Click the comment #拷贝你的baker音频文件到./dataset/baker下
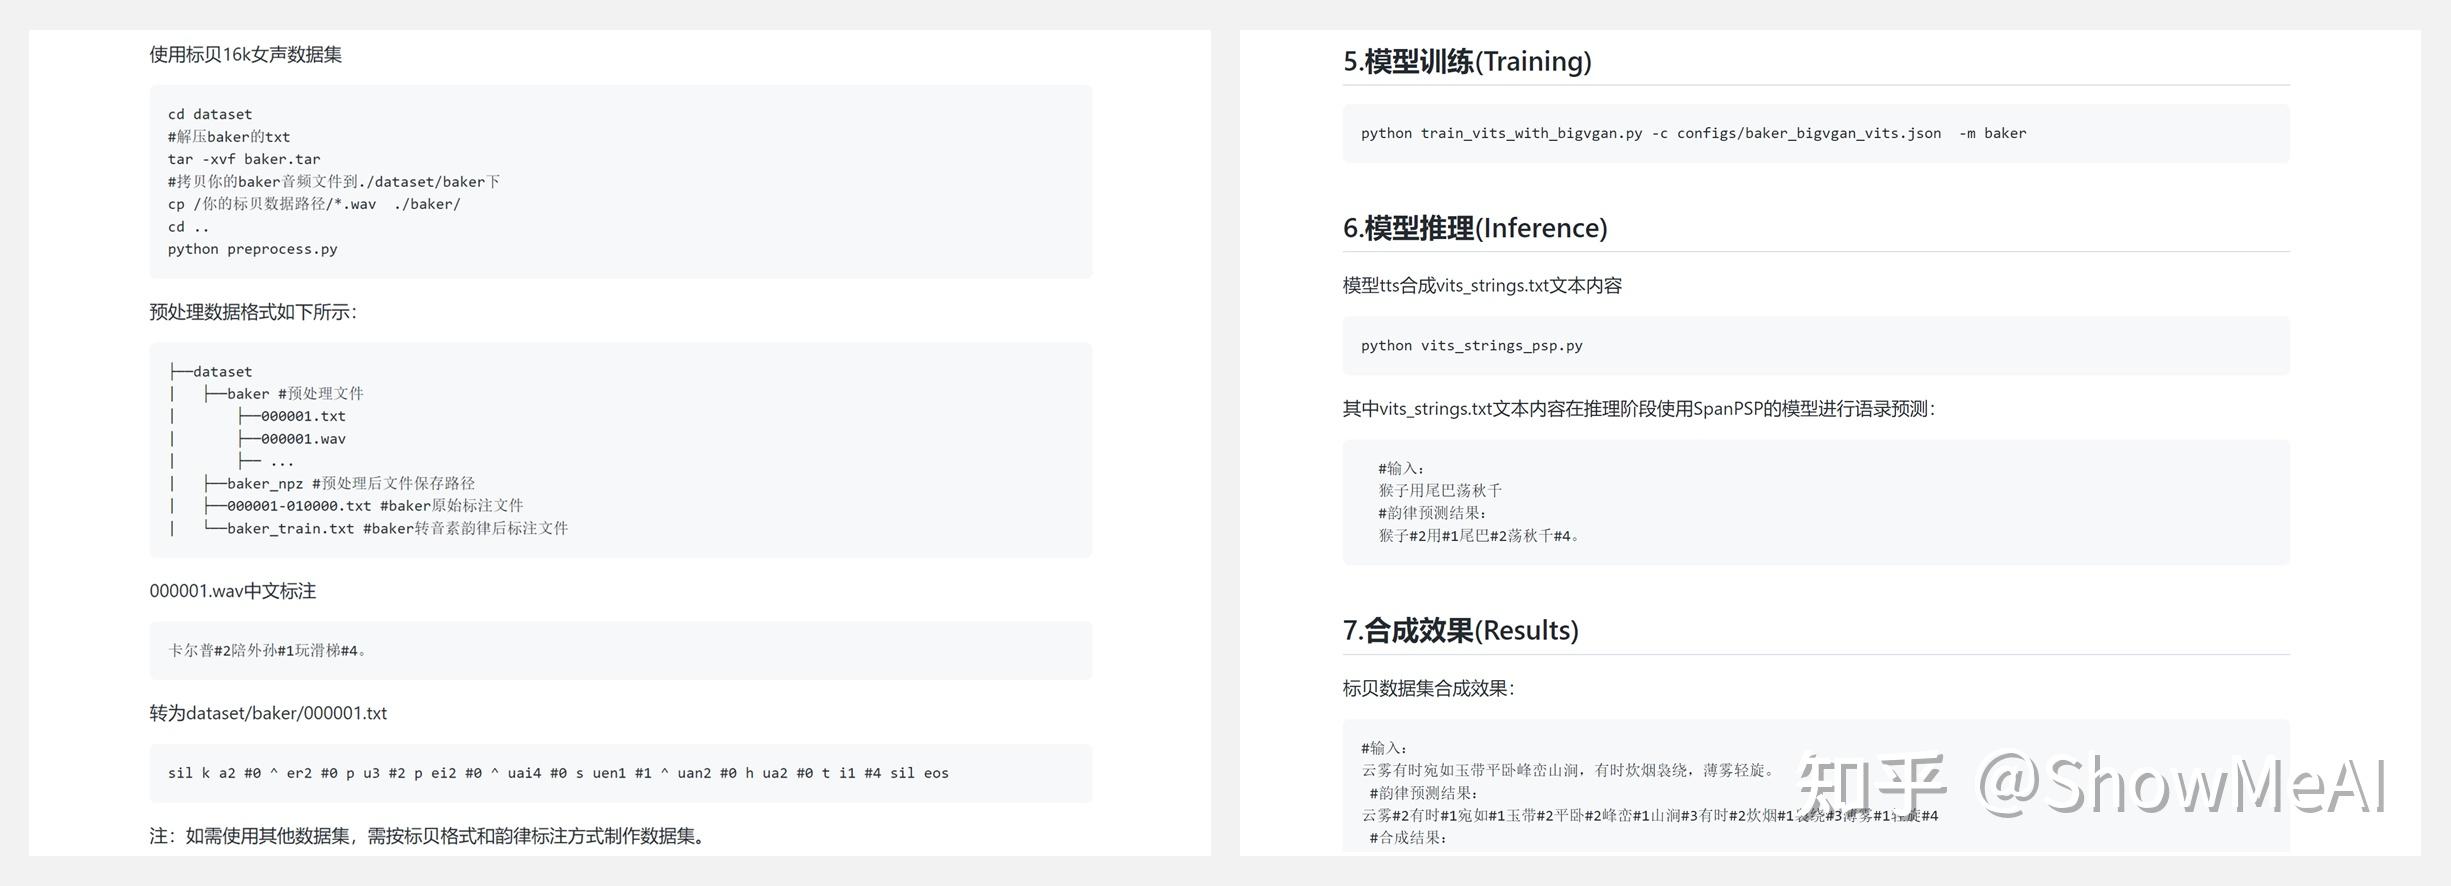This screenshot has height=886, width=2451. click(334, 182)
